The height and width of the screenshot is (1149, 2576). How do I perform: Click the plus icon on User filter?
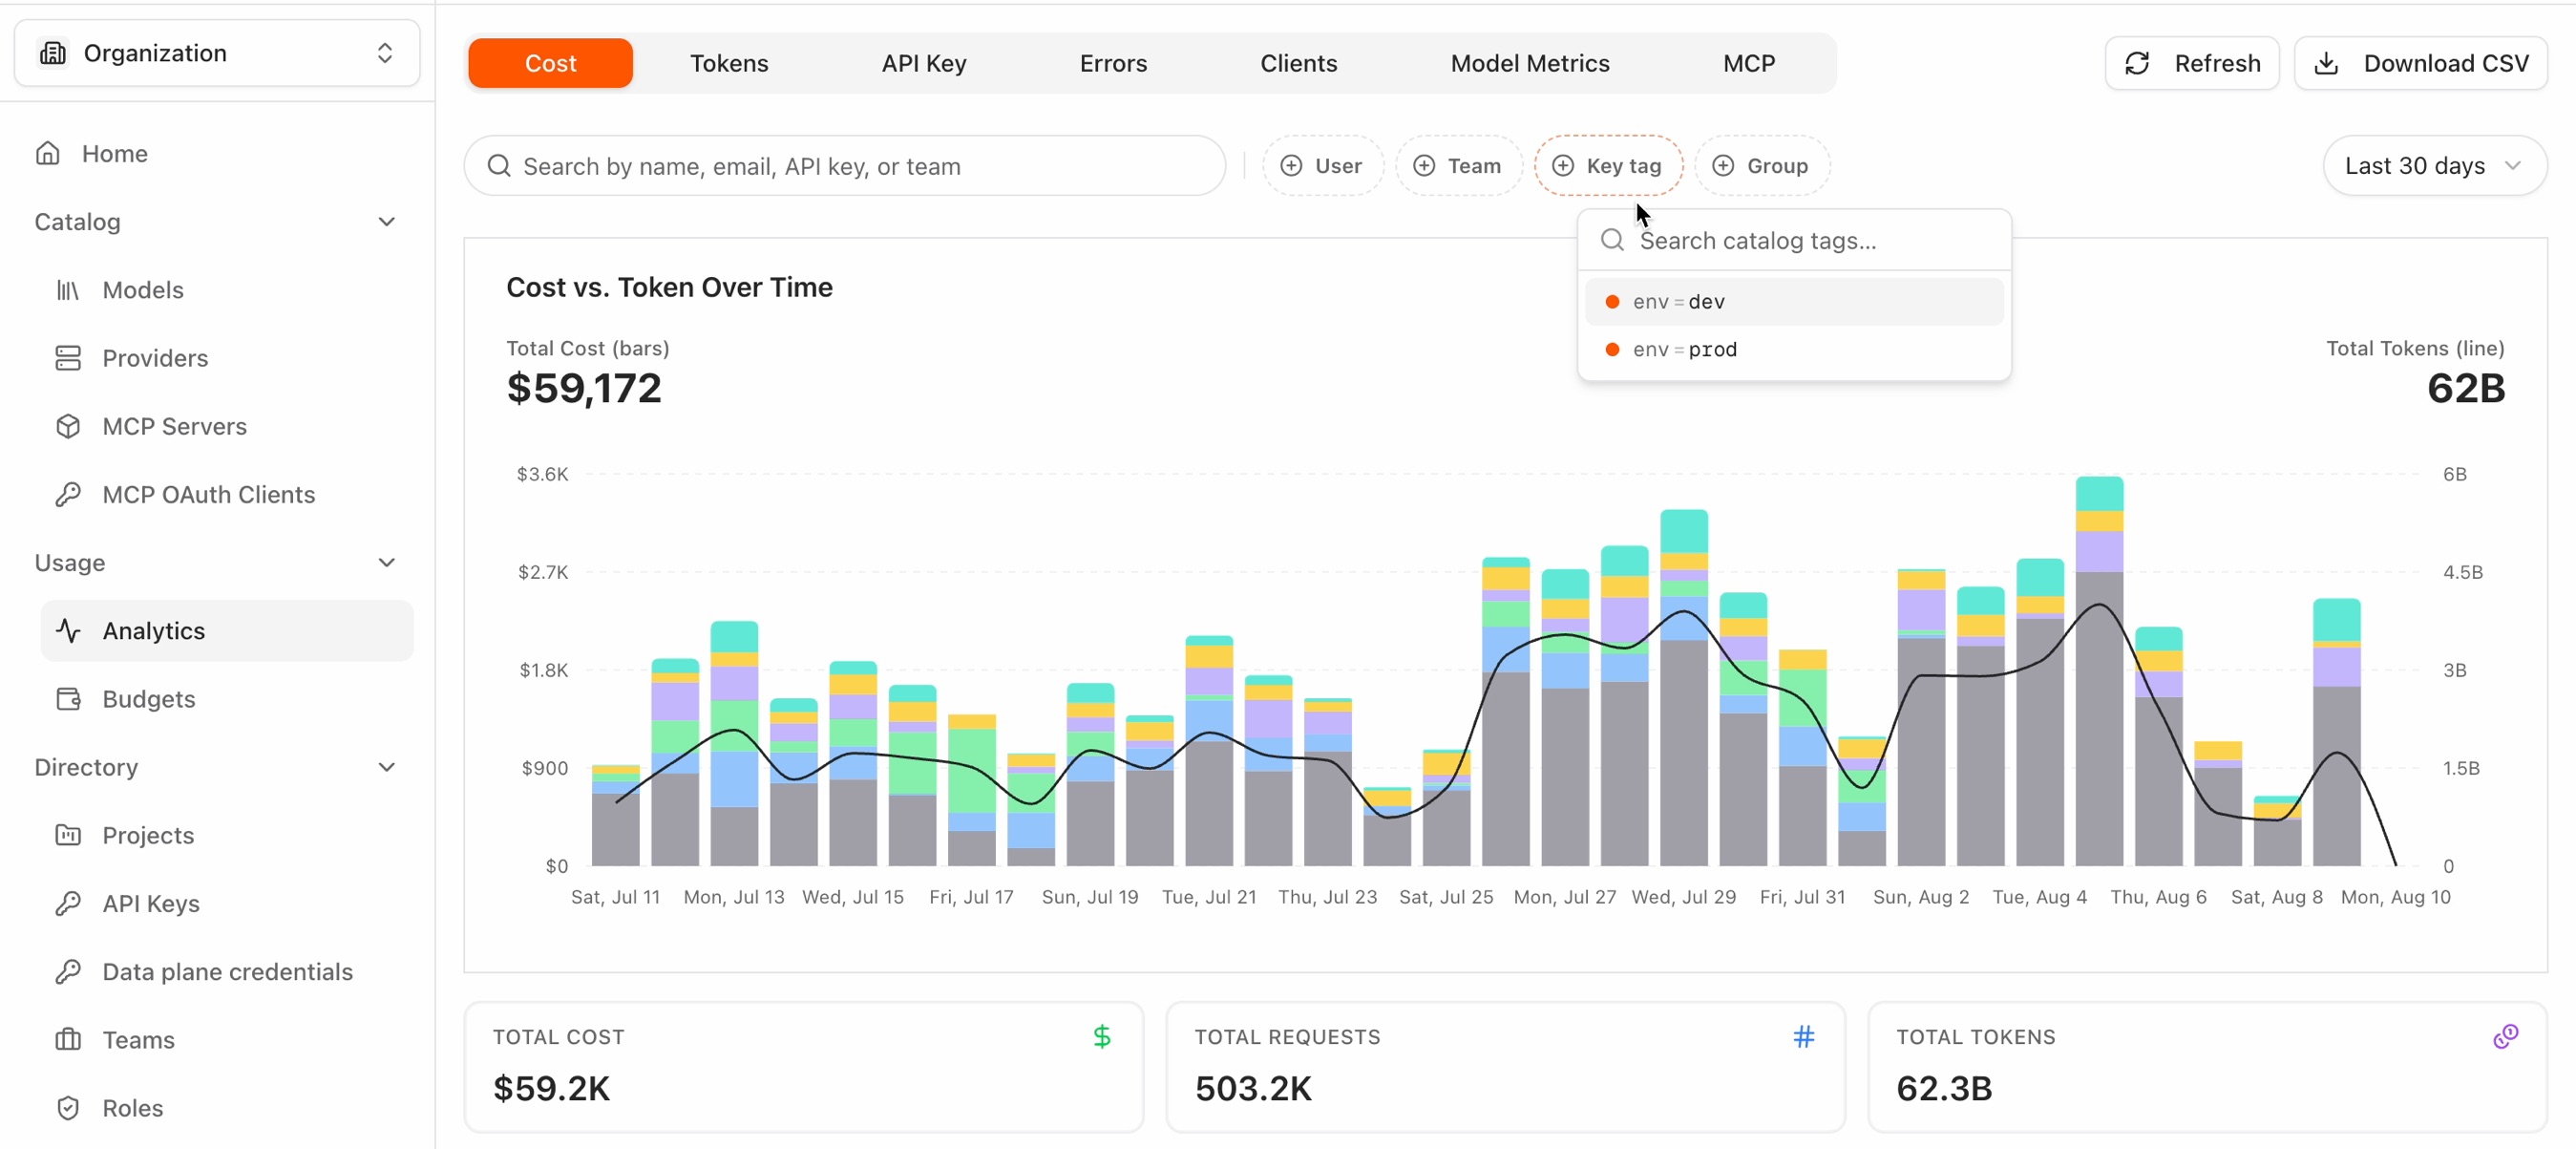click(1291, 166)
